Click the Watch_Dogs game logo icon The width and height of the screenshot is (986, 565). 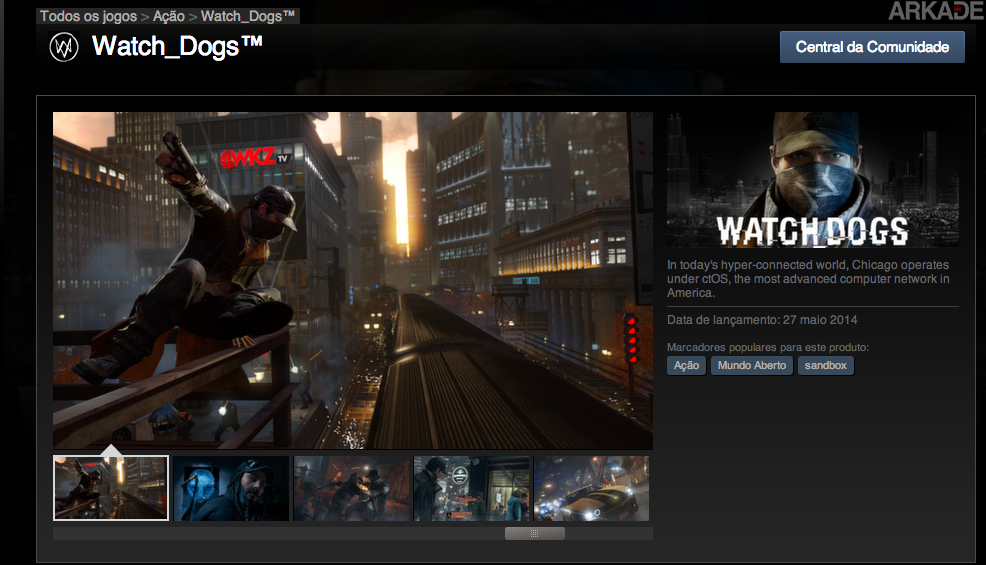tap(64, 47)
